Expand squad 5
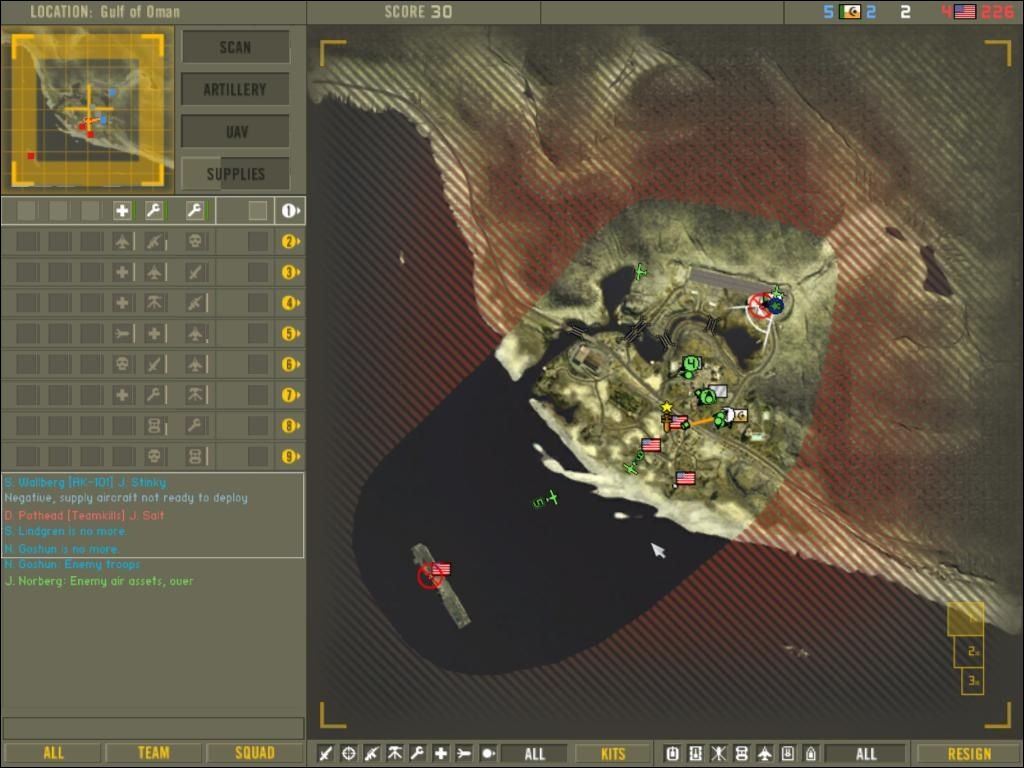Image resolution: width=1024 pixels, height=768 pixels. pos(290,334)
